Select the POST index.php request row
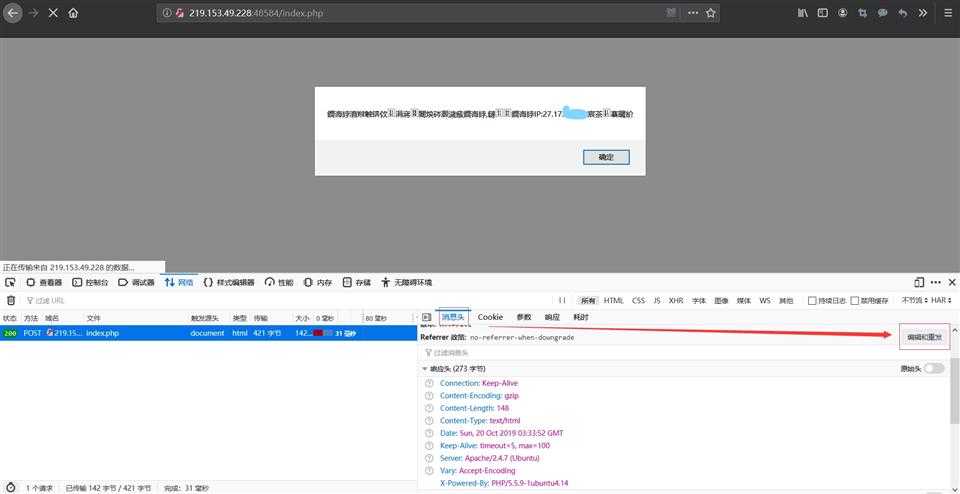The image size is (960, 494). click(208, 334)
